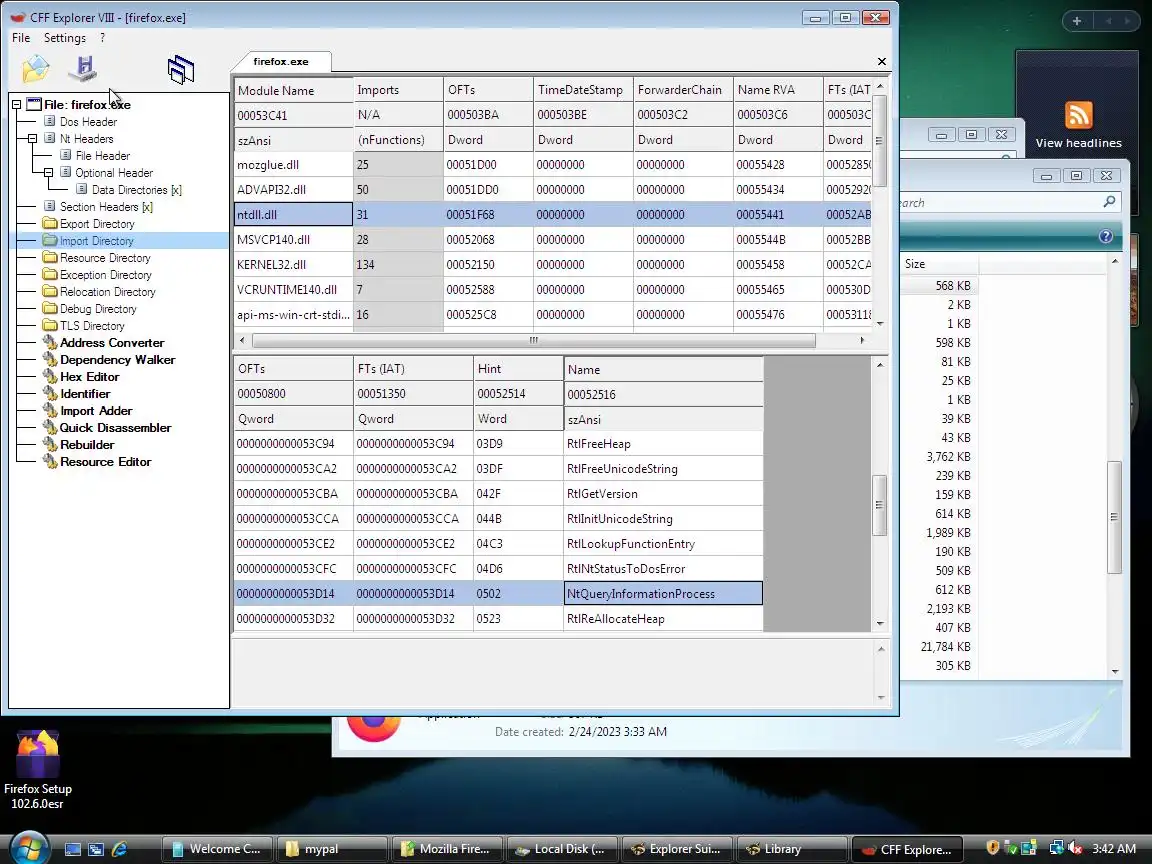Click the functions list vertical scrollbar thumb
Image resolution: width=1152 pixels, height=864 pixels.
[x=879, y=505]
